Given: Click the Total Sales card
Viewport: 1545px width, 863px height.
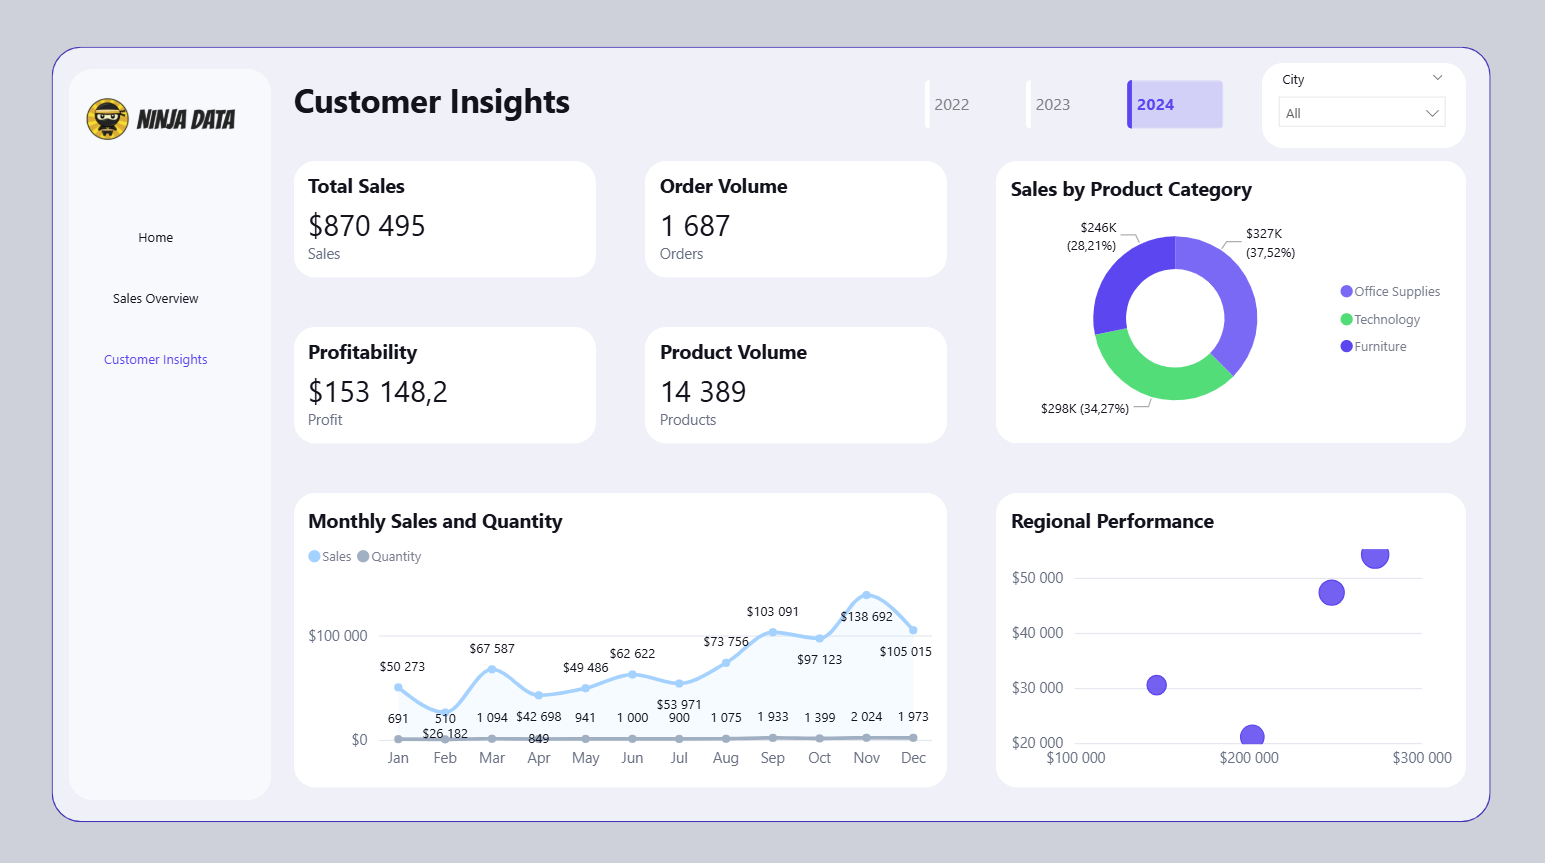Looking at the screenshot, I should (445, 219).
